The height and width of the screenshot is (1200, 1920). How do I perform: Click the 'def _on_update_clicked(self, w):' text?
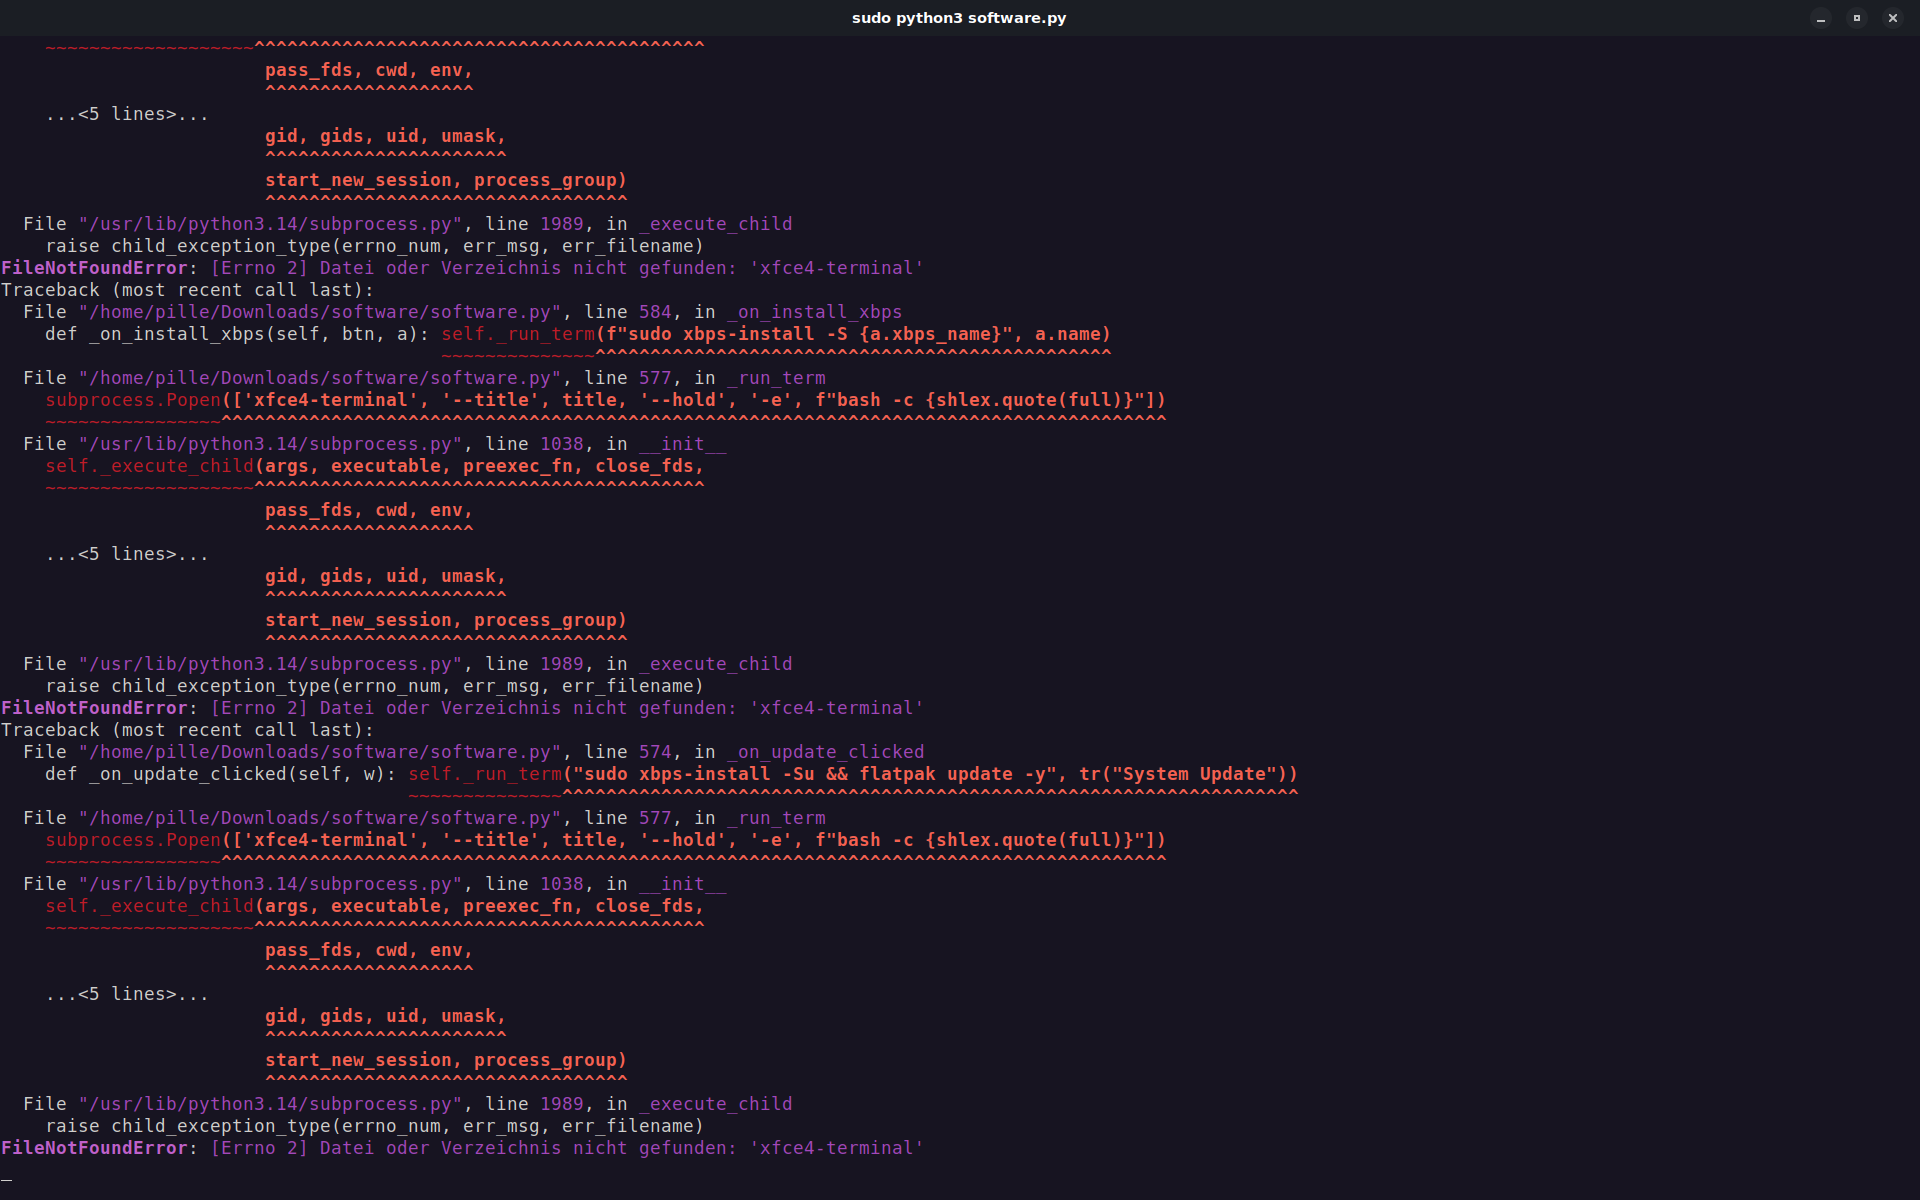point(220,774)
